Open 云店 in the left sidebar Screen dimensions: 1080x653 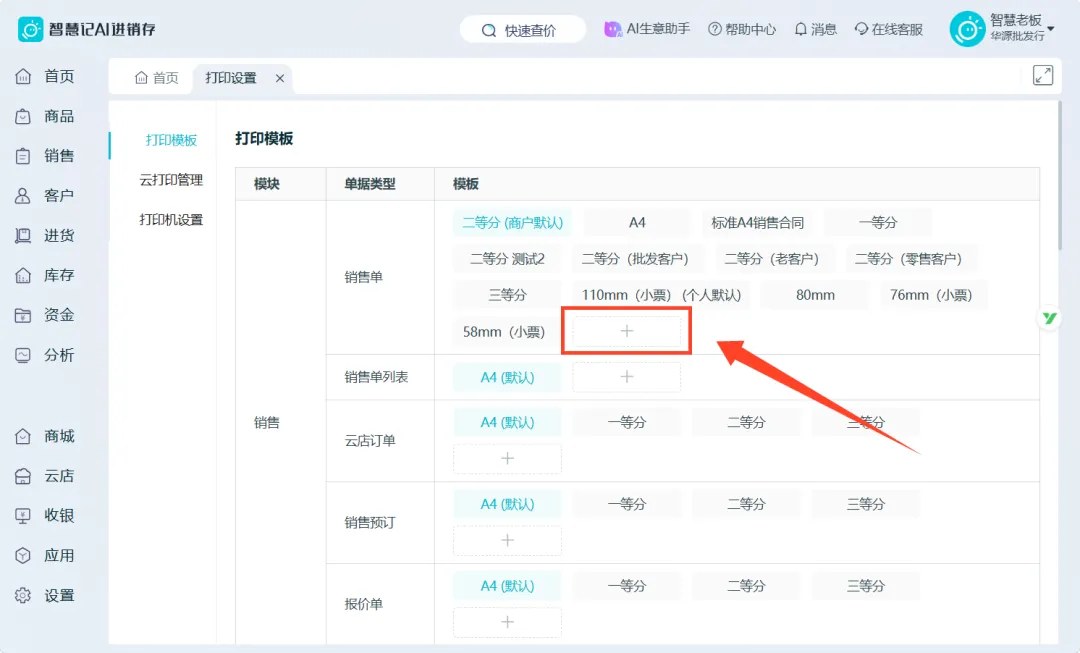pyautogui.click(x=45, y=476)
